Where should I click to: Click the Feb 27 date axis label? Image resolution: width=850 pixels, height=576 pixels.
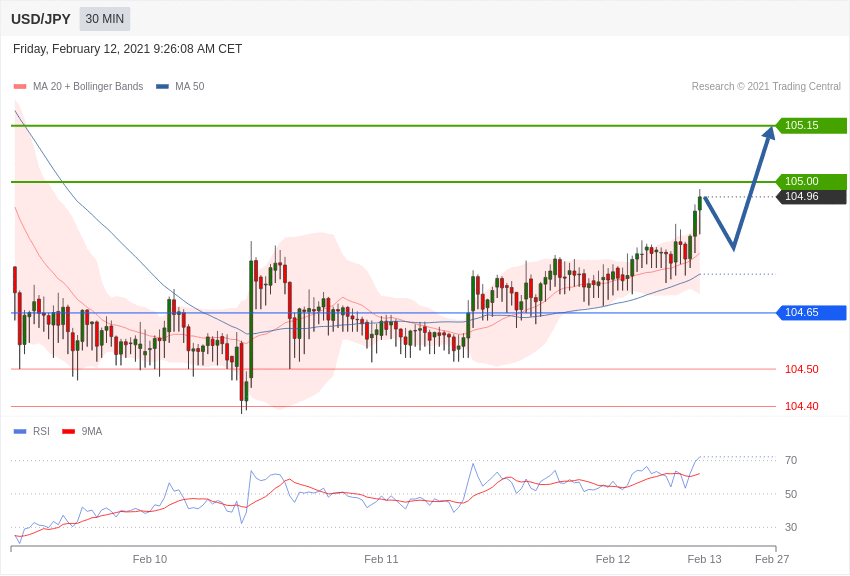coord(772,560)
